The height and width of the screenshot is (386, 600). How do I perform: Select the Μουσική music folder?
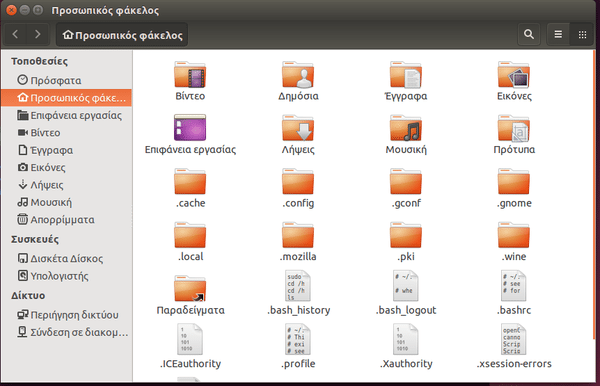coord(406,128)
